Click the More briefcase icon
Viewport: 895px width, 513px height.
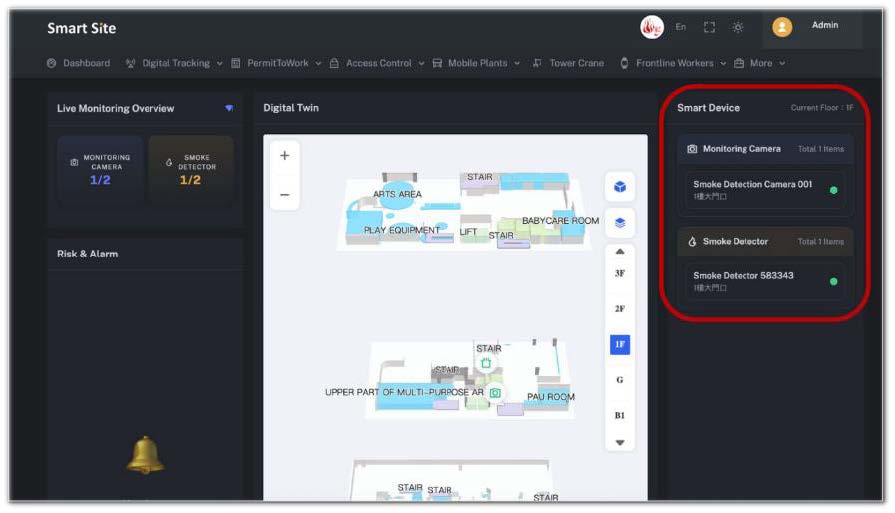(x=739, y=63)
